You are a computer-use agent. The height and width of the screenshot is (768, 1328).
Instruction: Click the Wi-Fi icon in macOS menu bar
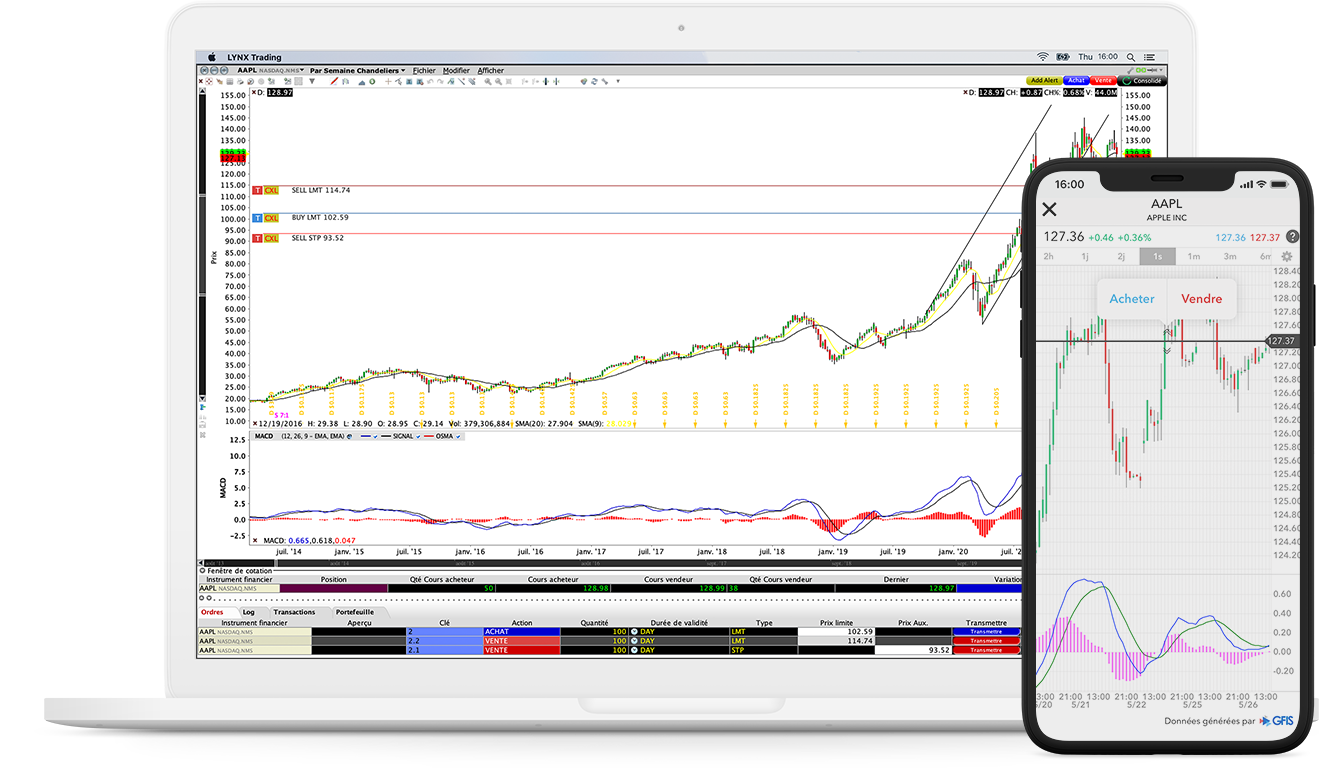(1043, 57)
